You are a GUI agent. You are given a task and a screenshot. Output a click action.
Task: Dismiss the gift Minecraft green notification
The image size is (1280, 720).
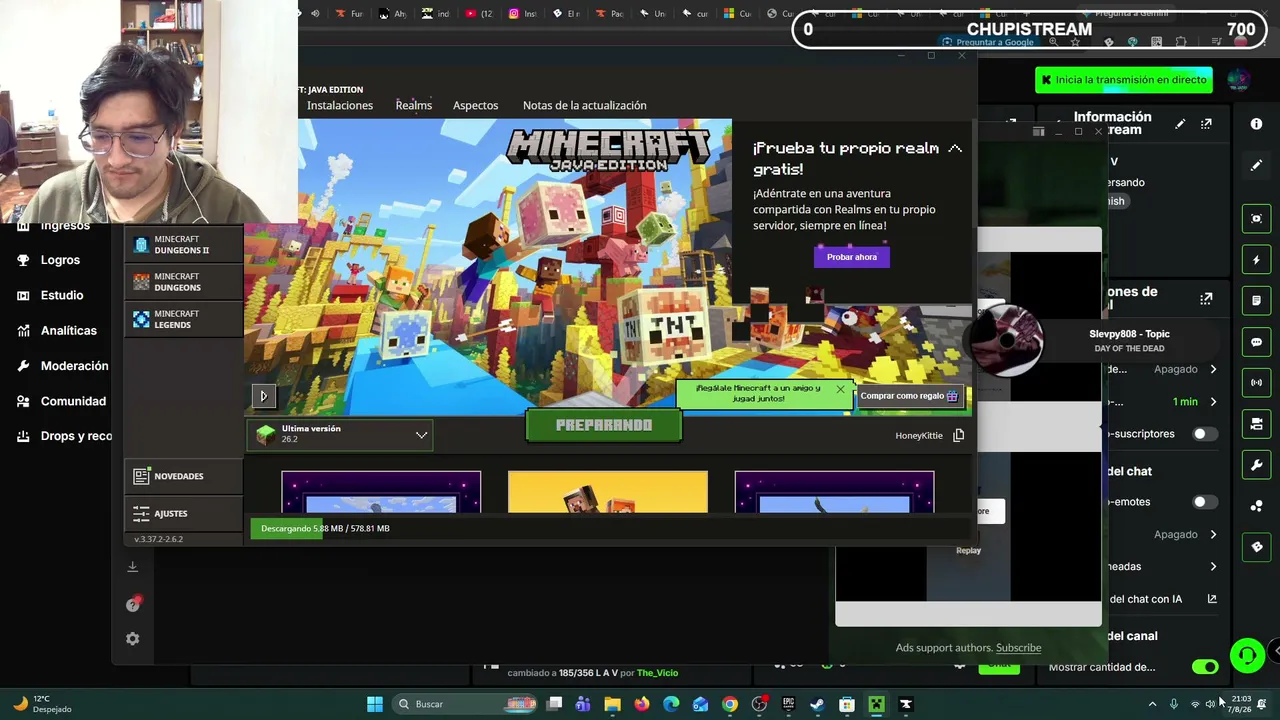pyautogui.click(x=840, y=388)
